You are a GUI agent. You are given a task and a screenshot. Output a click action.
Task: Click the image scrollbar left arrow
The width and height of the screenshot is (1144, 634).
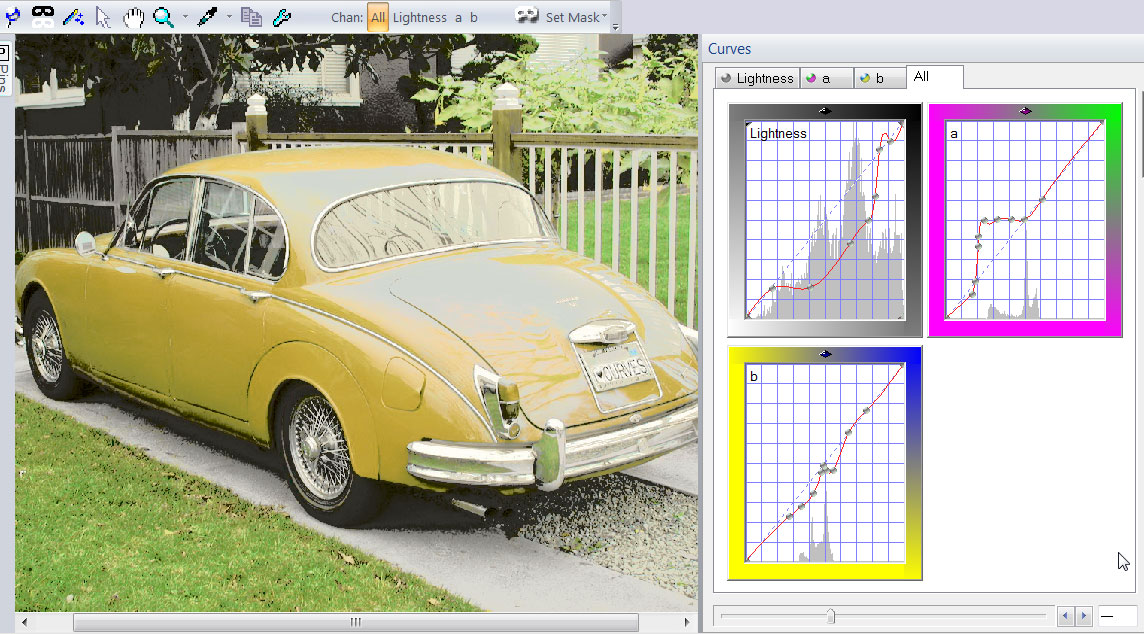coord(25,622)
